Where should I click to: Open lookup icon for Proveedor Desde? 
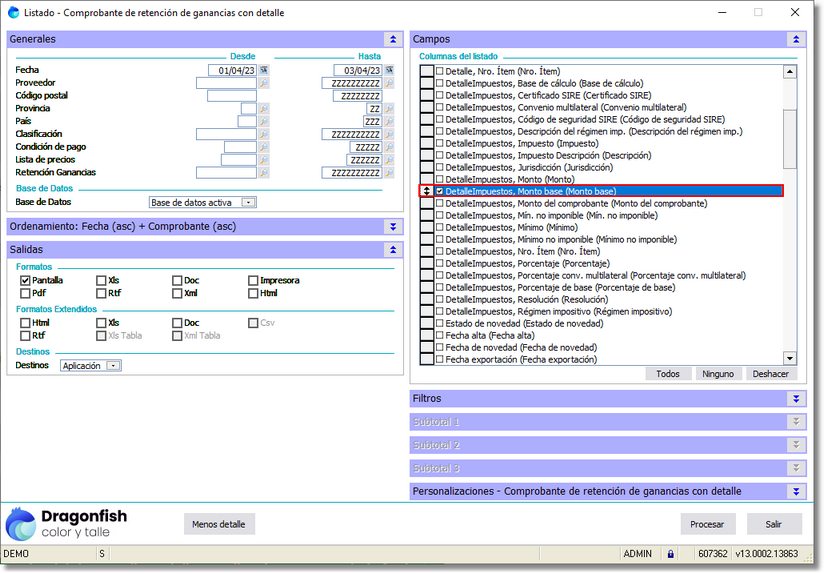click(264, 83)
